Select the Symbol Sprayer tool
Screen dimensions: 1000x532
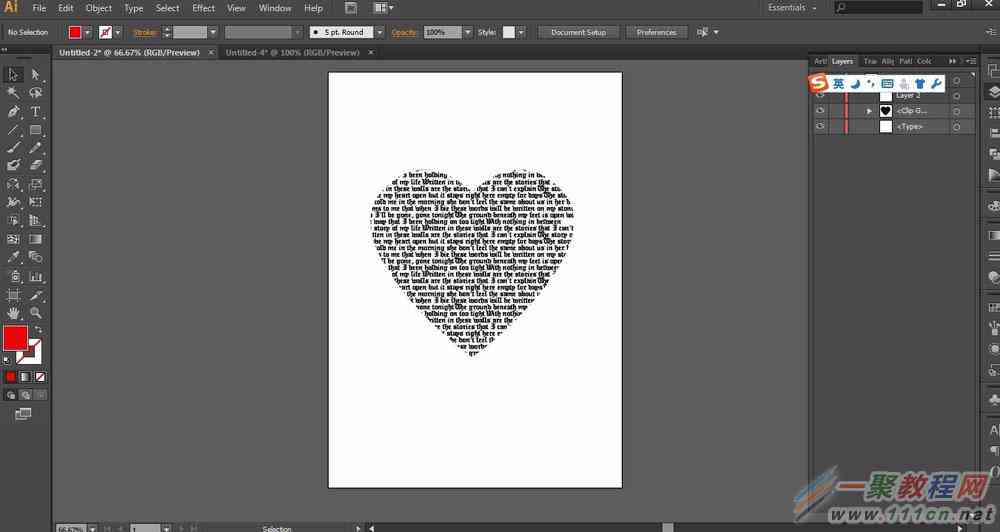[13, 277]
